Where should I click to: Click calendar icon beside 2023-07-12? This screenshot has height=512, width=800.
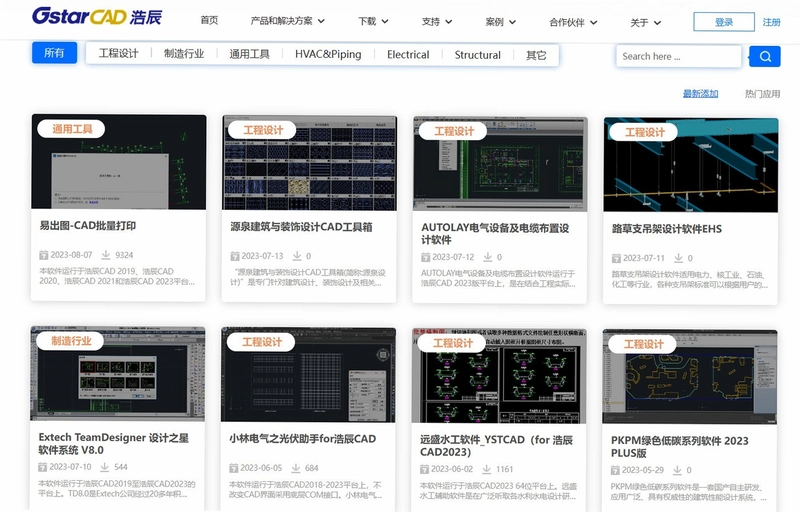pos(426,257)
